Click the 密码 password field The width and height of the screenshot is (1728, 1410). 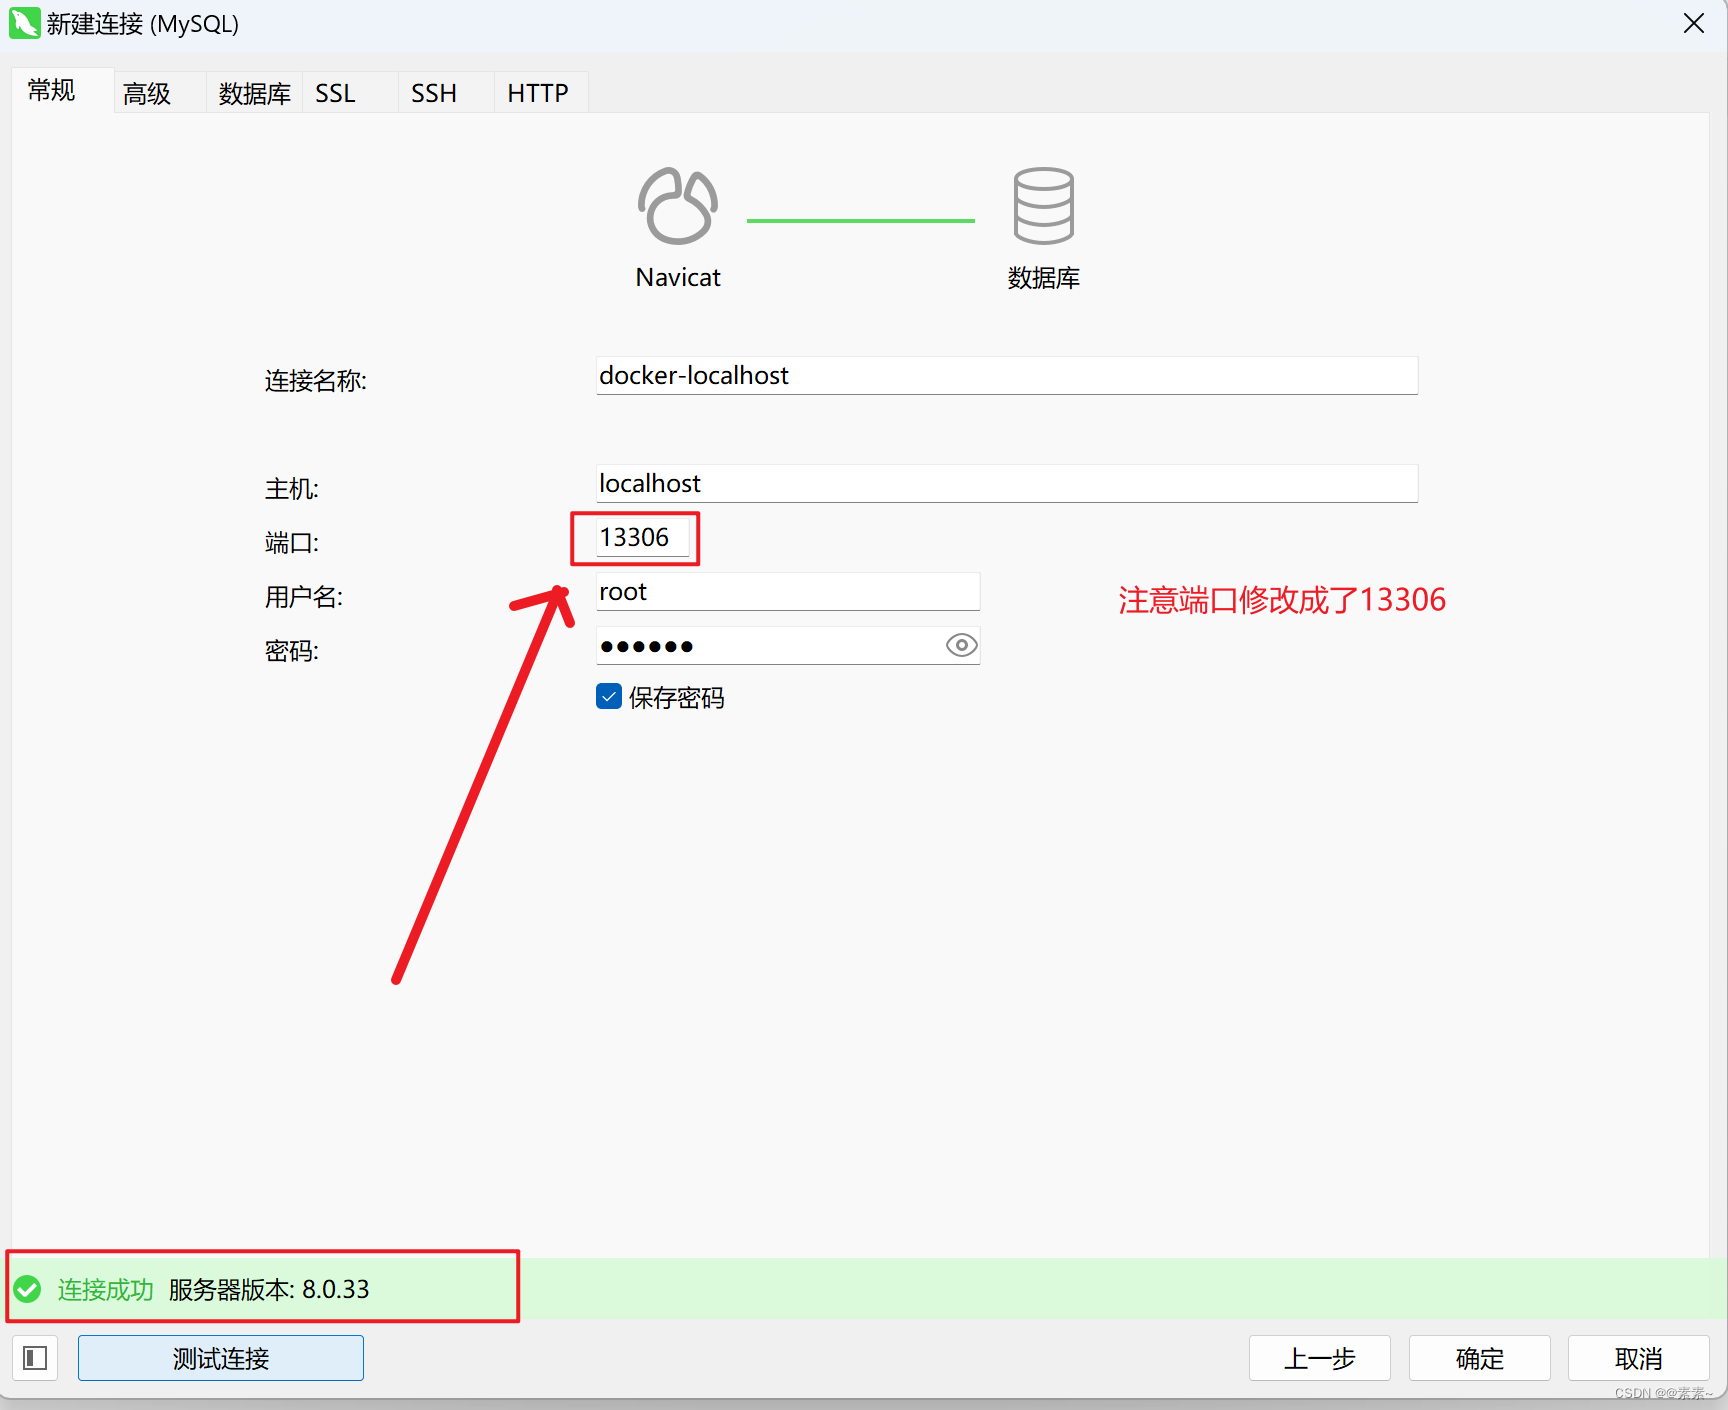pos(788,645)
